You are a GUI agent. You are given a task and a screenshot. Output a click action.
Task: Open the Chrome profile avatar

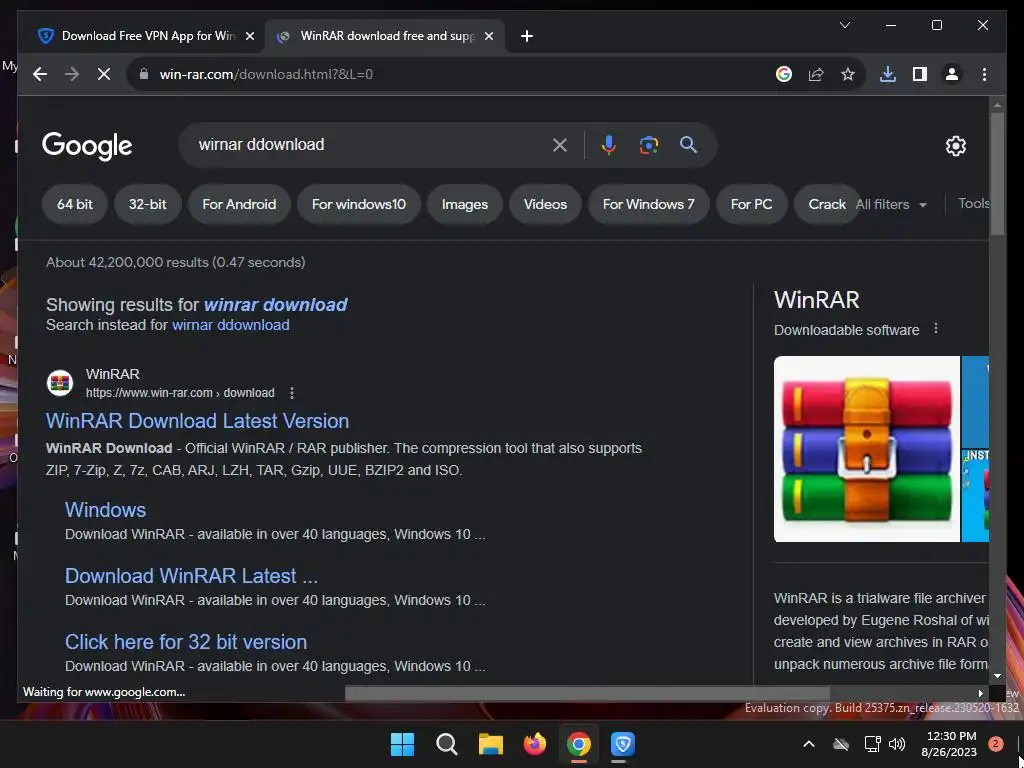point(952,74)
